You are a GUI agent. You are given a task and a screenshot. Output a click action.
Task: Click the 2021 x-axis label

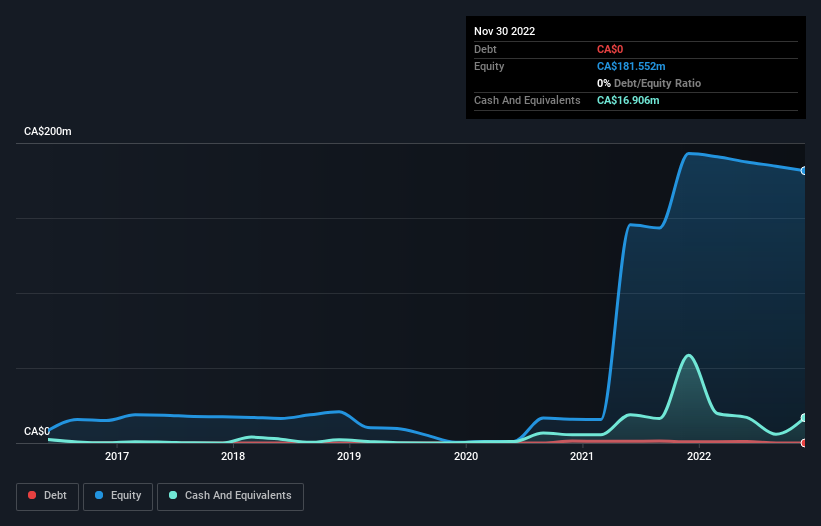582,456
